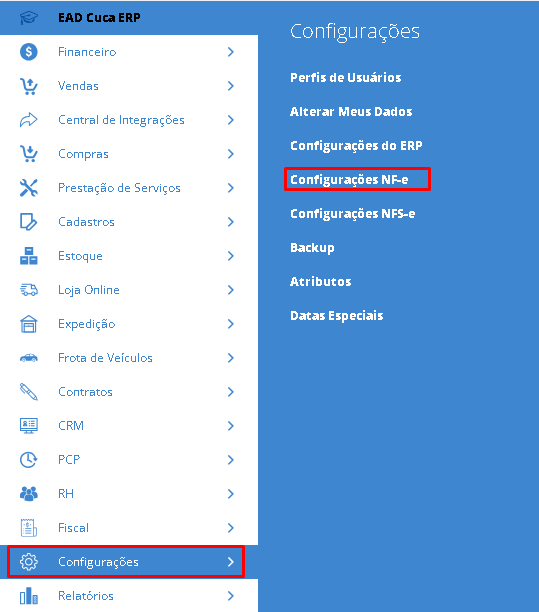
Task: Click the Estoque boxes icon
Action: point(28,256)
